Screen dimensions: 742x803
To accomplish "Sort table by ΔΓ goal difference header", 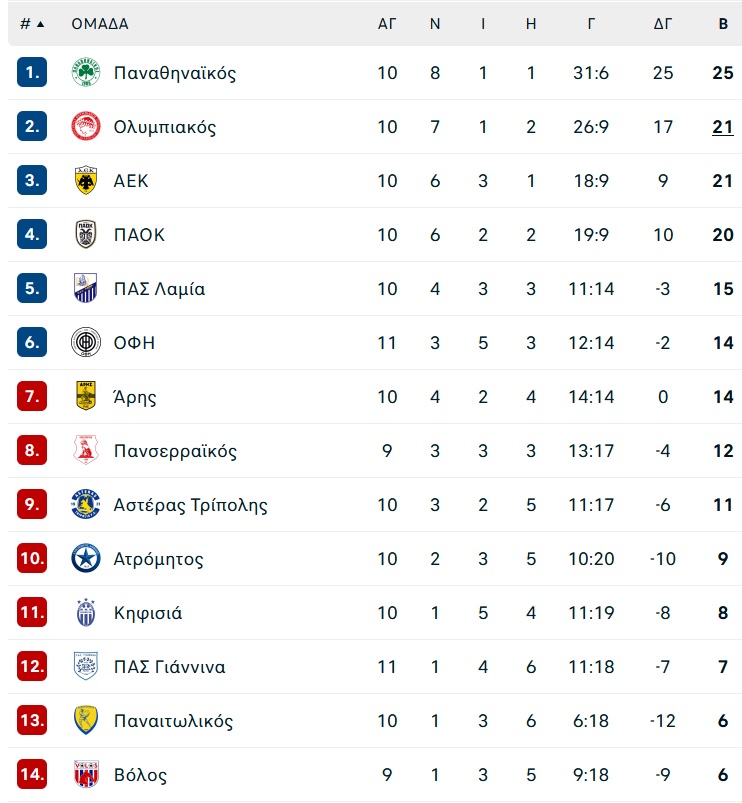I will pos(663,24).
